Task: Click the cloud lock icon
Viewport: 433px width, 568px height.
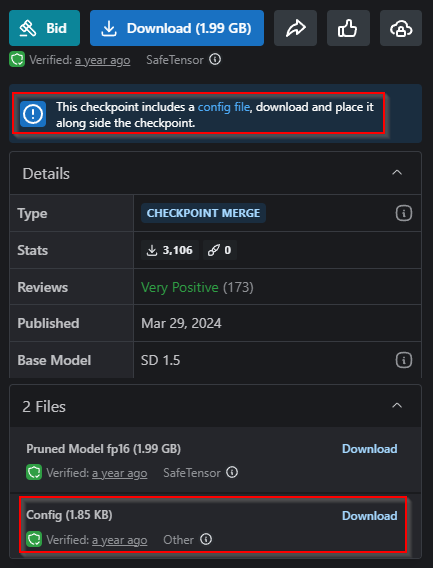Action: 401,28
